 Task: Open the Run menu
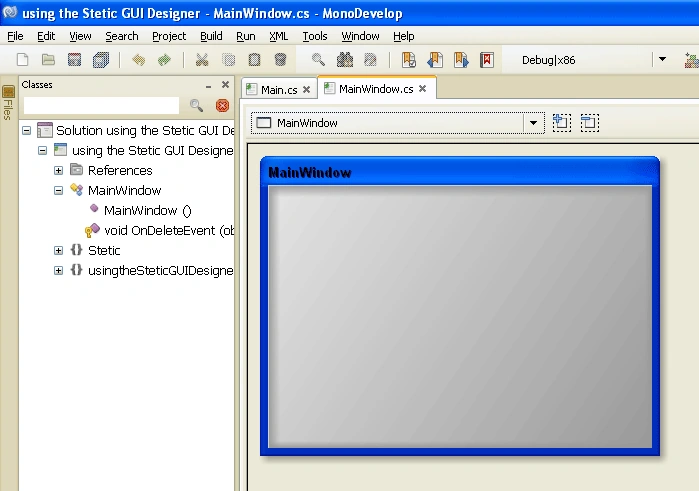(246, 36)
